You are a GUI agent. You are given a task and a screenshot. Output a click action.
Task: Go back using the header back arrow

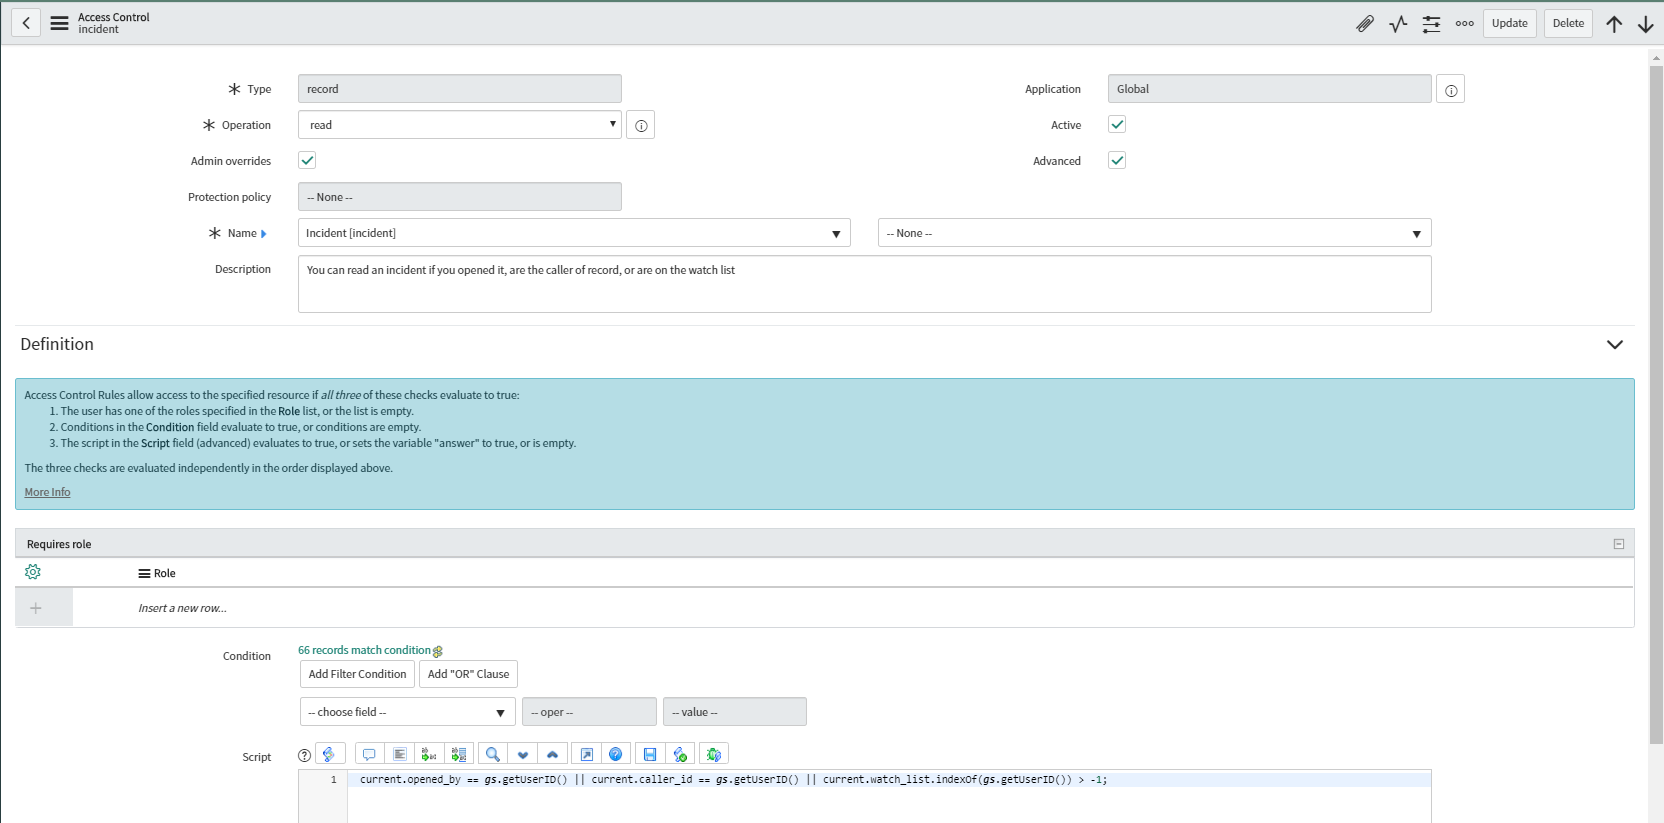tap(26, 23)
